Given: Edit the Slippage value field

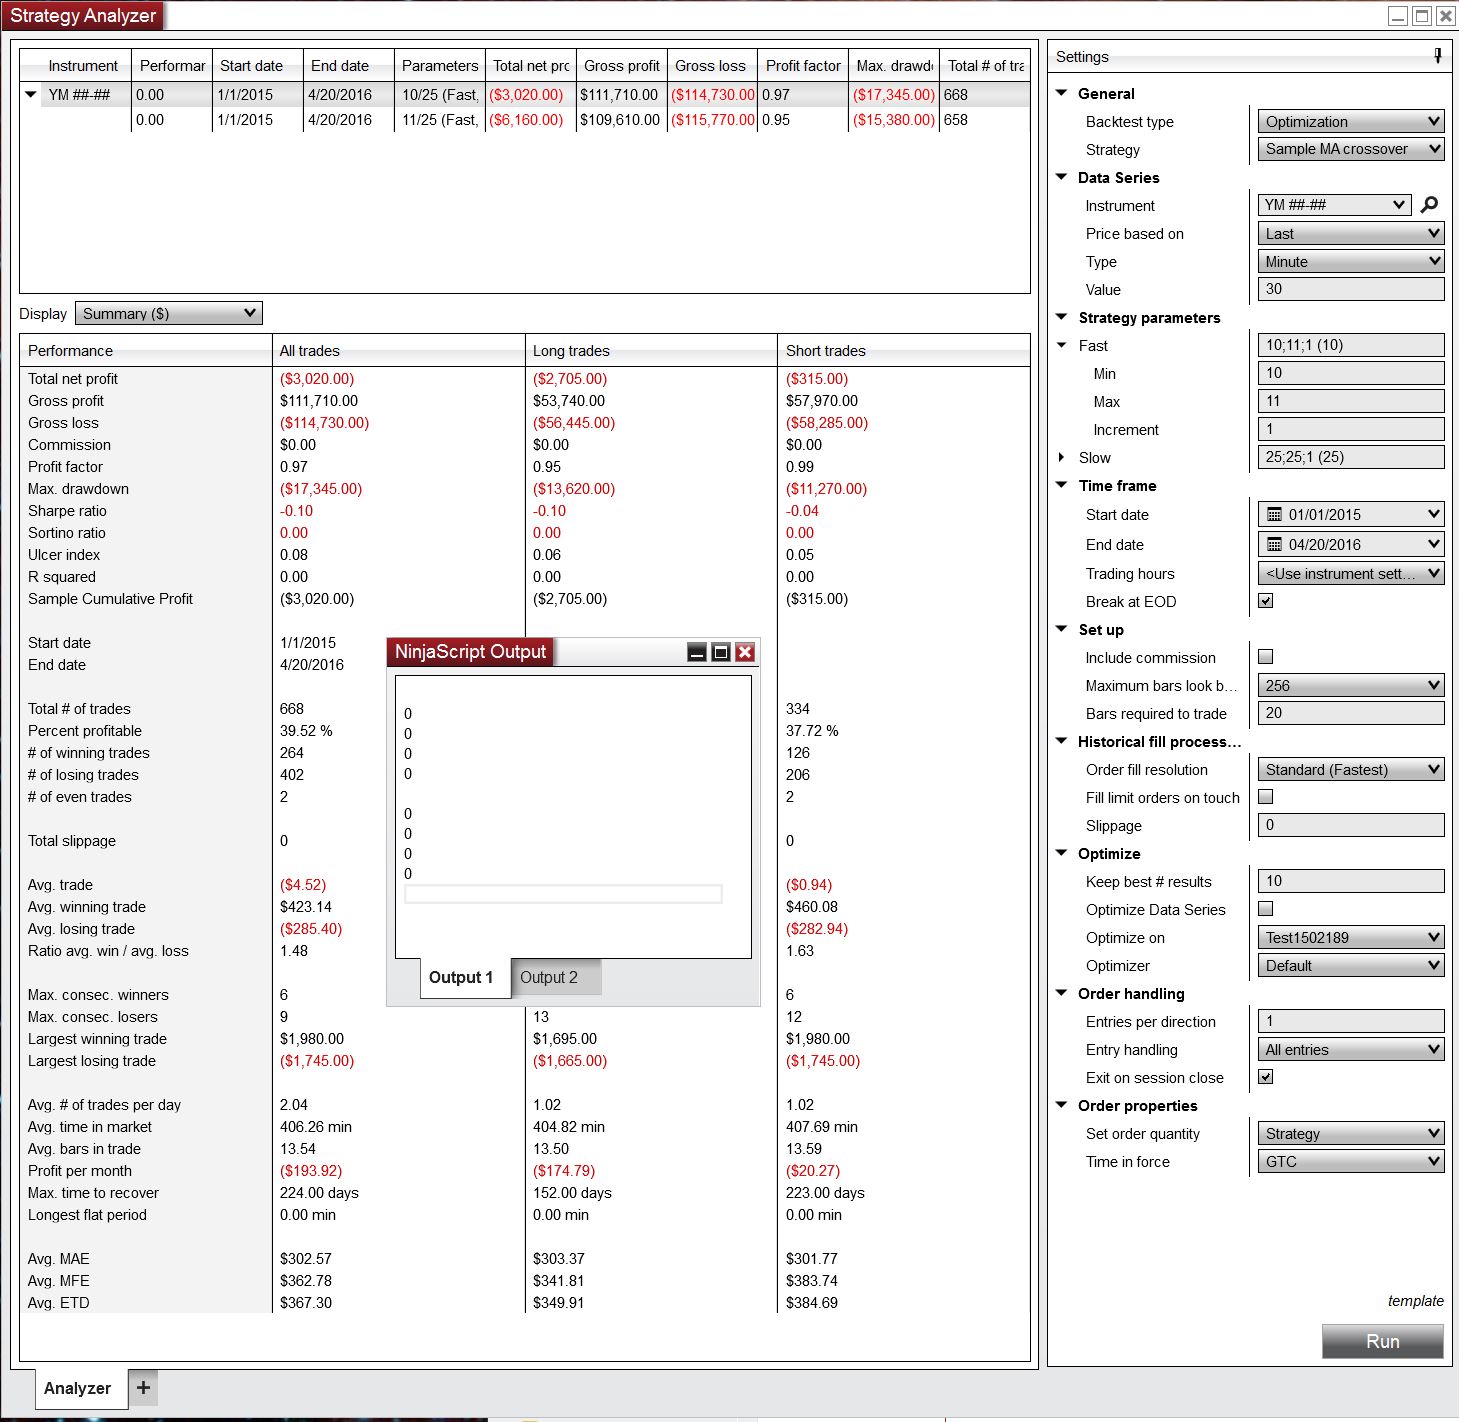Looking at the screenshot, I should pos(1351,825).
